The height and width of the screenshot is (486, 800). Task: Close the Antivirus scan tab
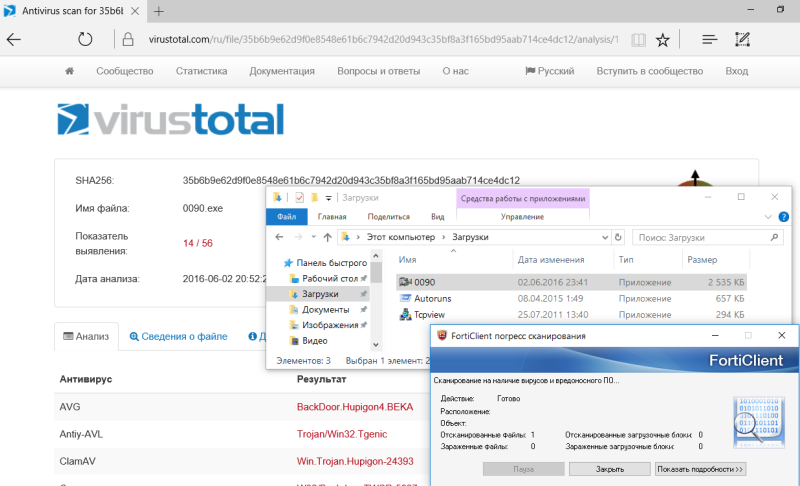(x=135, y=11)
